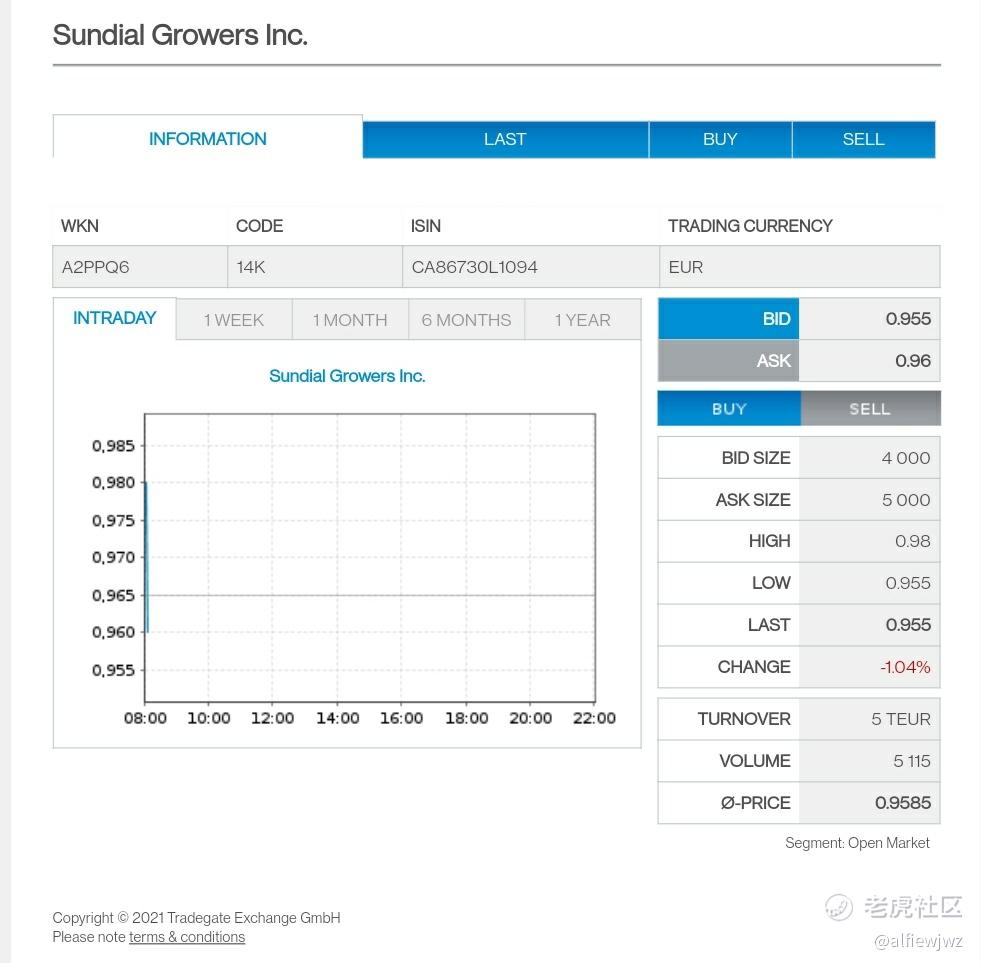Click the change value -1.04%
The width and height of the screenshot is (981, 963).
pos(905,667)
